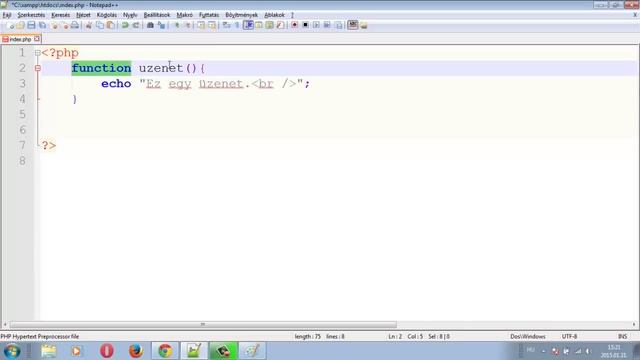Click the Function List toolbar icon
Image resolution: width=640 pixels, height=360 pixels.
coord(280,25)
